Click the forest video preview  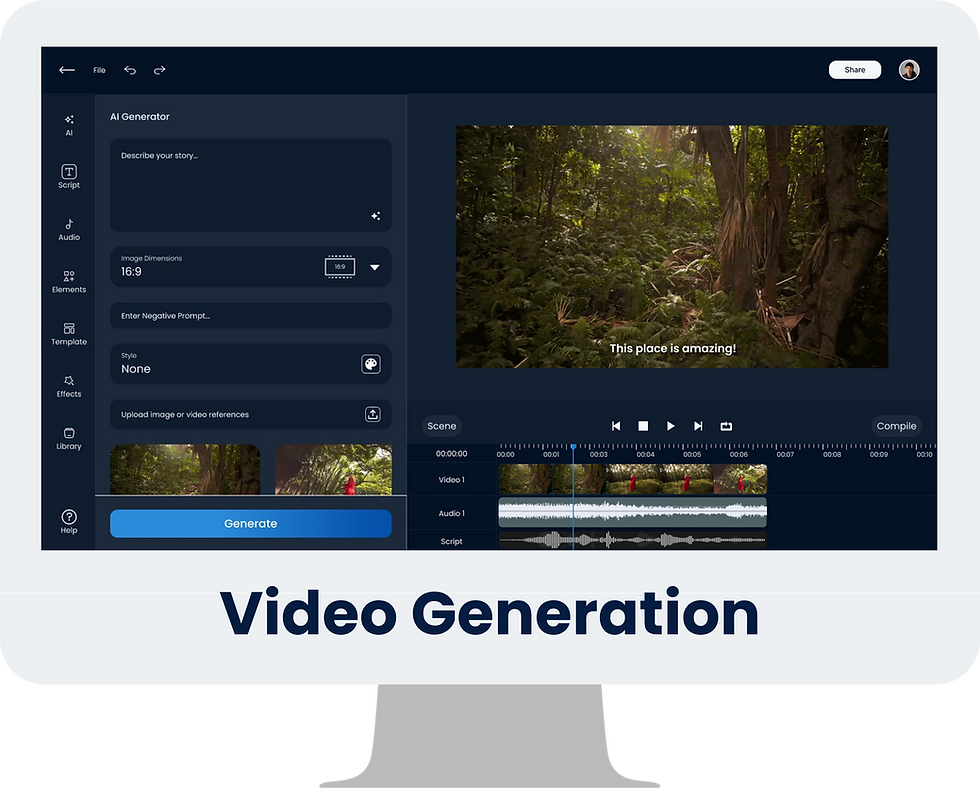(x=672, y=246)
